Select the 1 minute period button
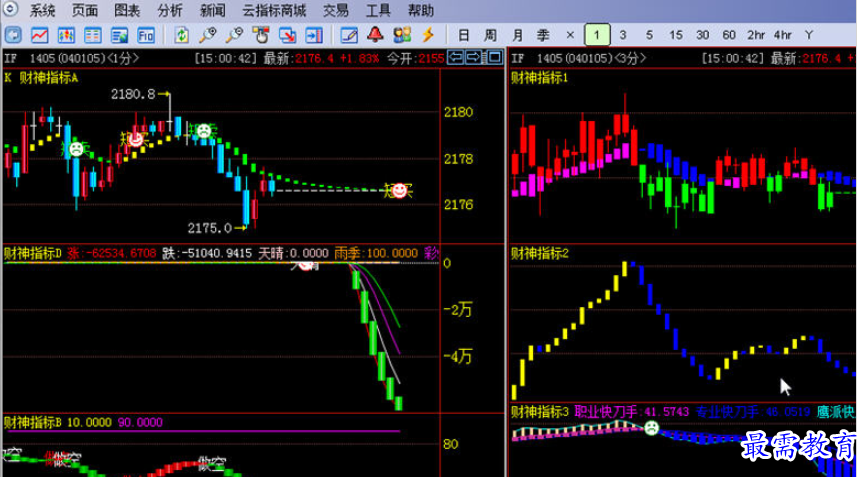This screenshot has height=477, width=865. pos(597,35)
